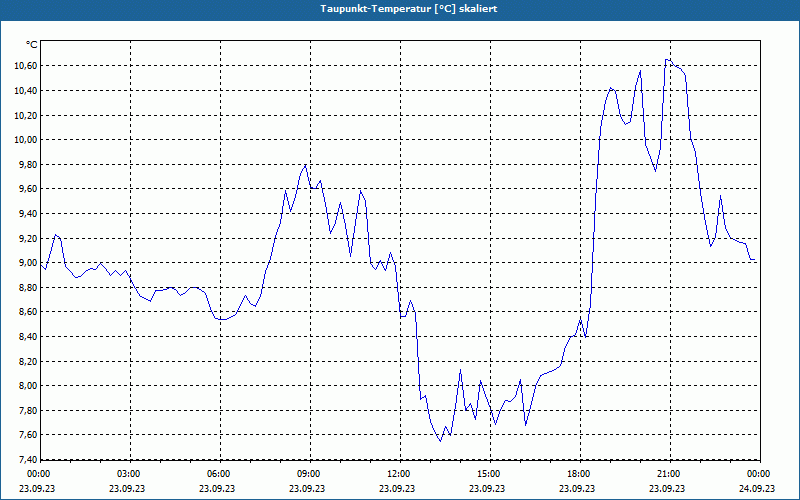Click the 9,40 y-axis label

pos(27,214)
